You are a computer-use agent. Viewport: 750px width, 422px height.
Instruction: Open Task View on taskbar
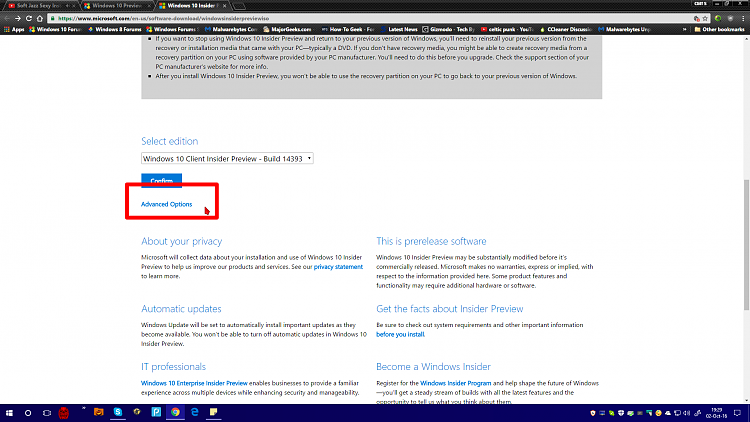47,412
